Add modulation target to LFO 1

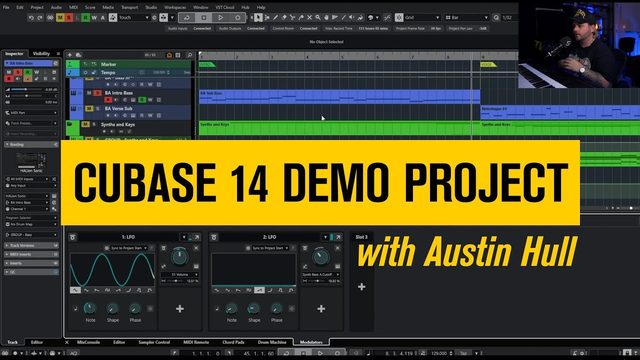[180, 309]
